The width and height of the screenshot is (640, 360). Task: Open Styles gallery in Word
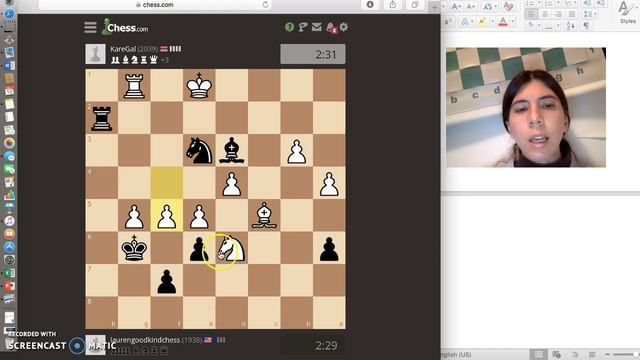tap(627, 12)
